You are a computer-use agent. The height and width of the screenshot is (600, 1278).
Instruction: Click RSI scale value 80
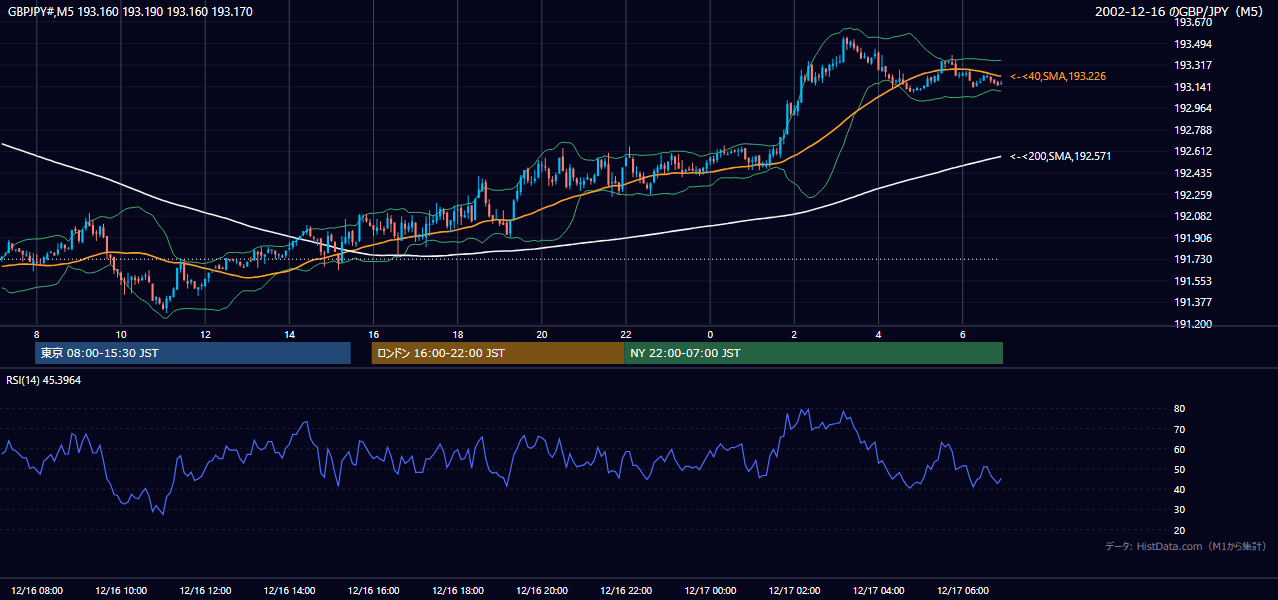coord(1180,409)
